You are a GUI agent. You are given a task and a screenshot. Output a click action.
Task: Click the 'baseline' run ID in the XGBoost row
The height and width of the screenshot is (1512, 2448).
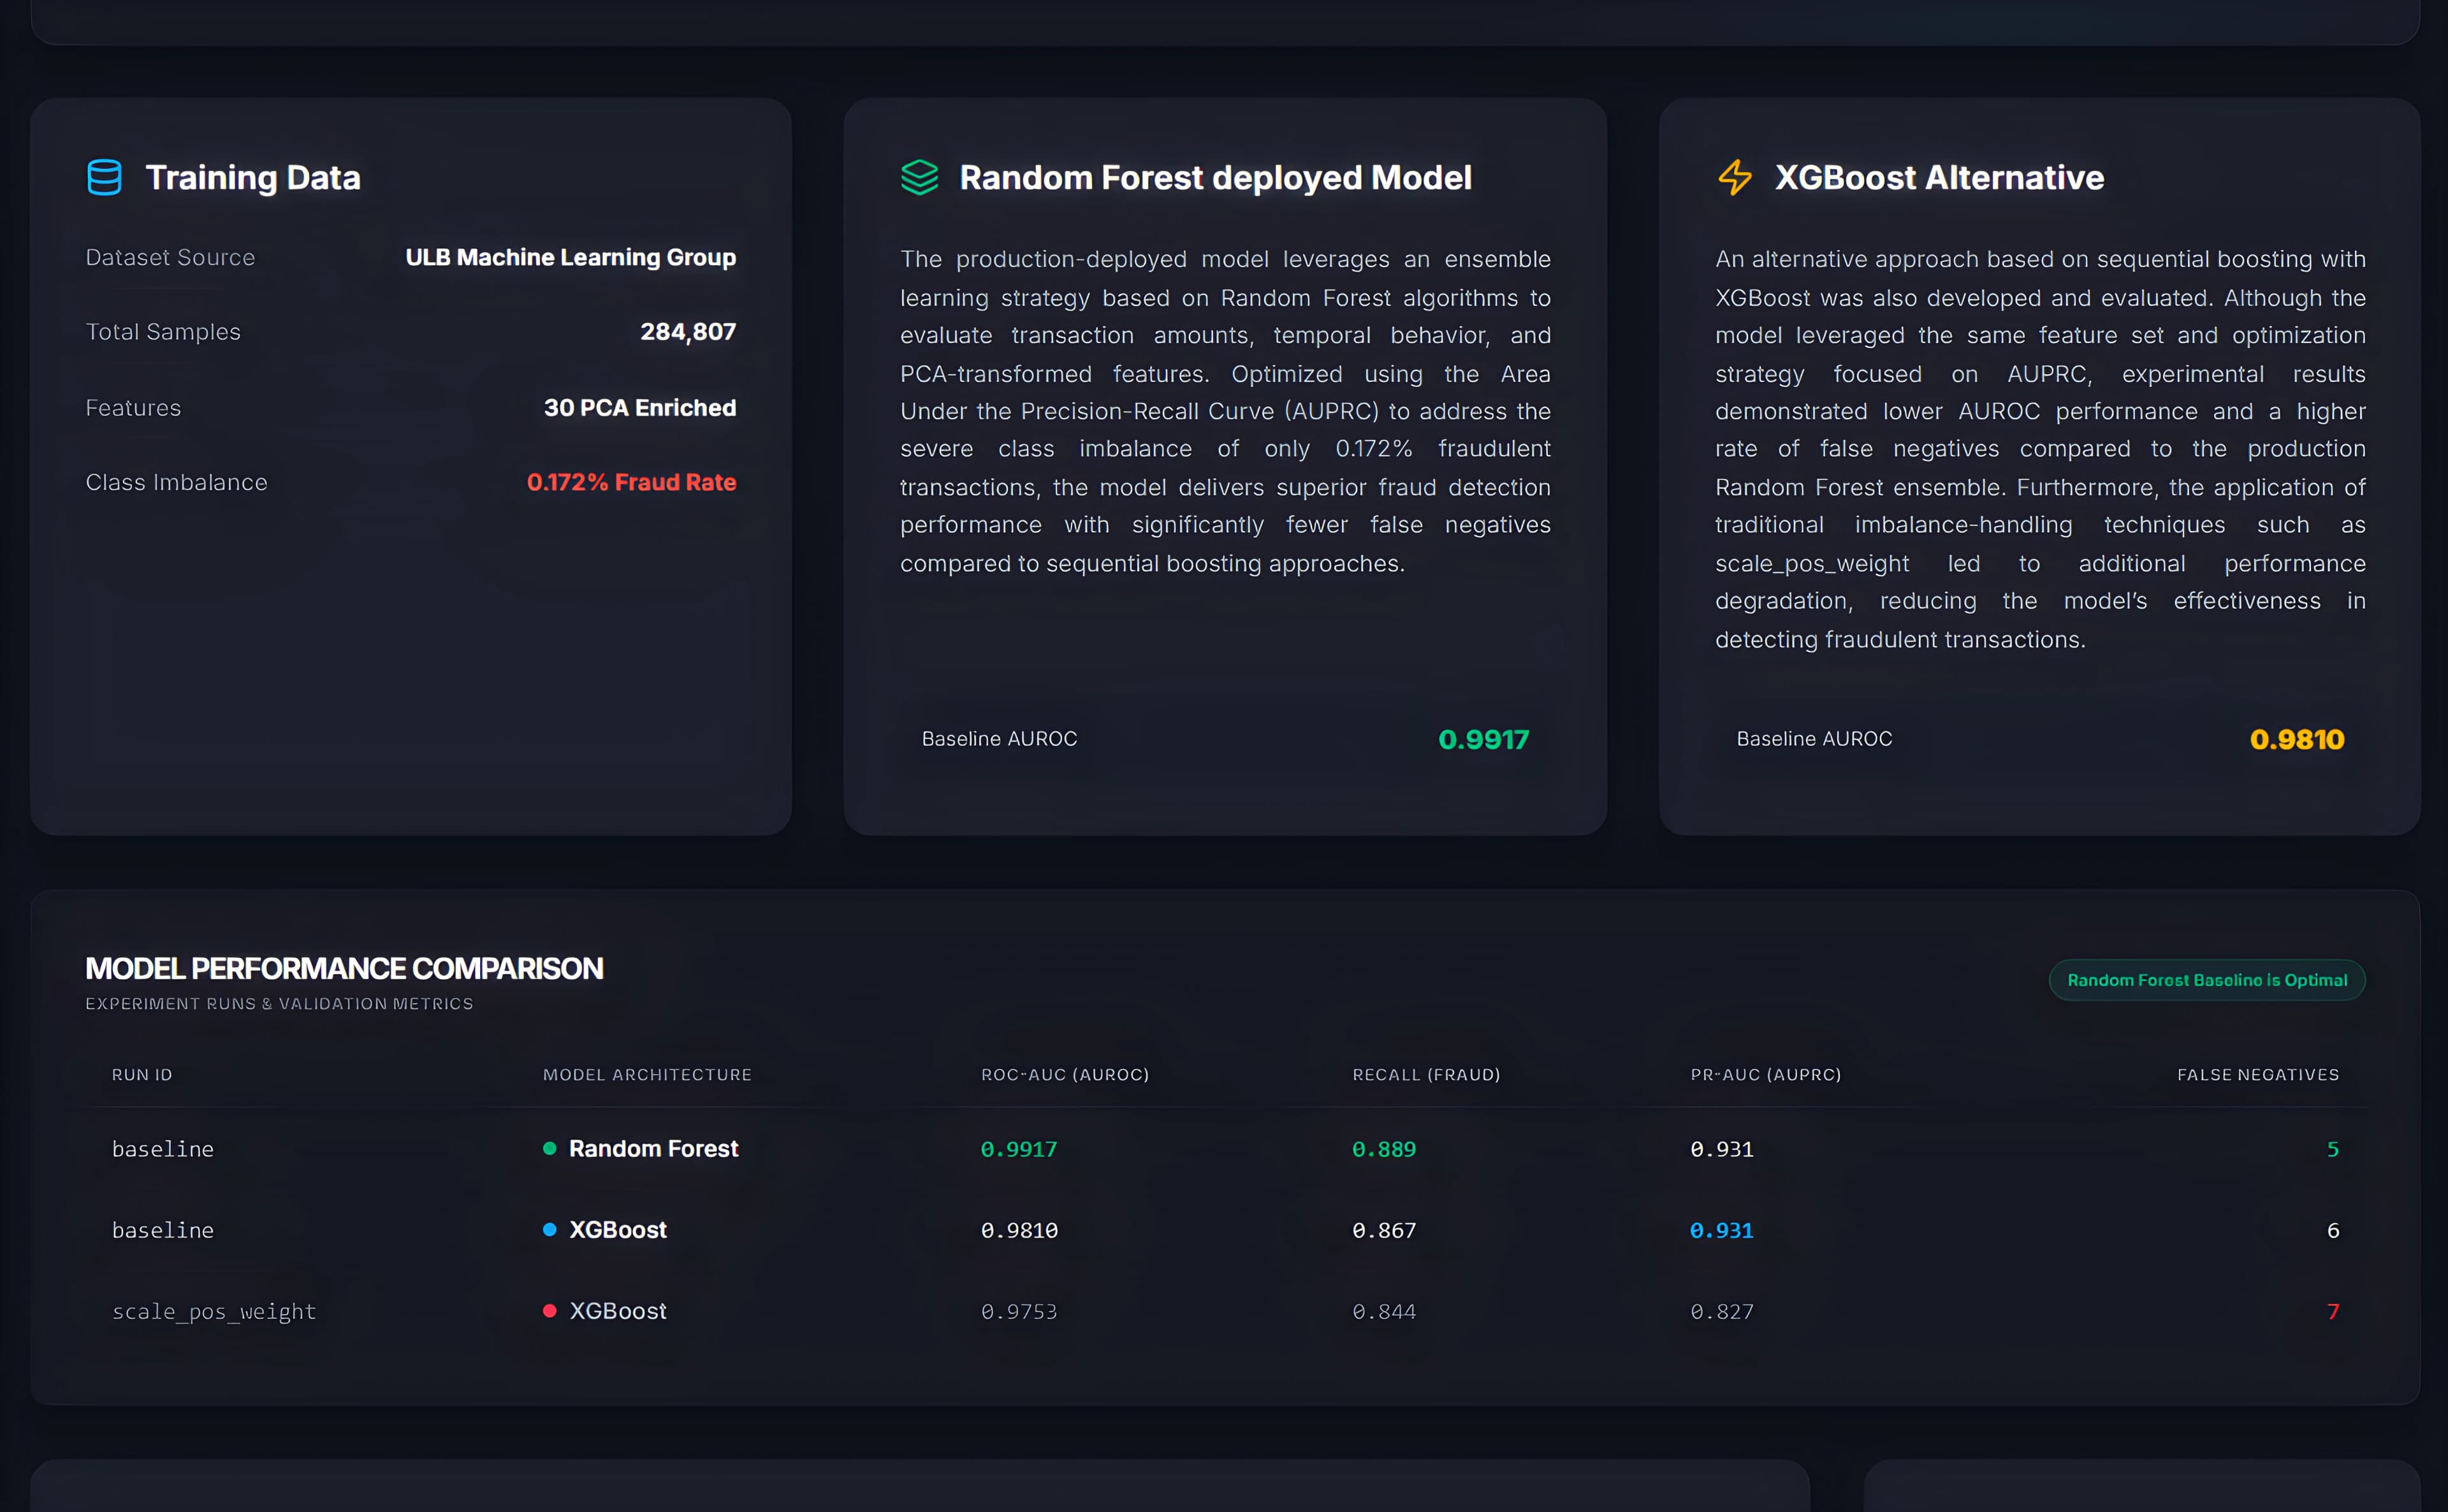point(163,1230)
